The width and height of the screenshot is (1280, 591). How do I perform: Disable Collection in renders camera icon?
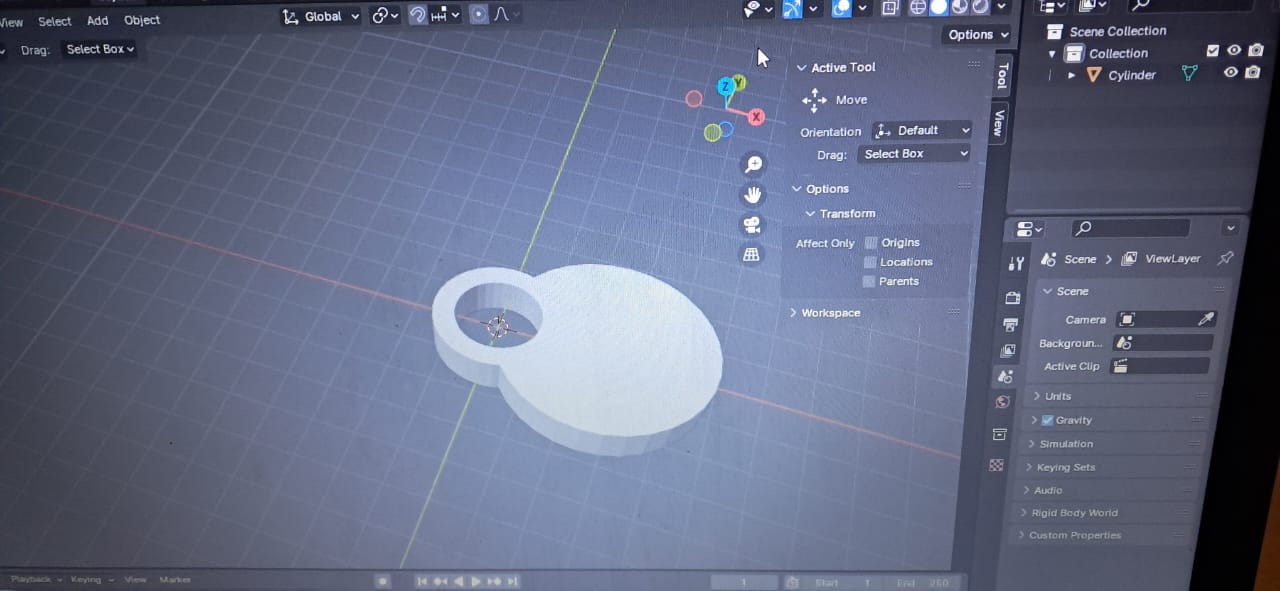coord(1256,51)
